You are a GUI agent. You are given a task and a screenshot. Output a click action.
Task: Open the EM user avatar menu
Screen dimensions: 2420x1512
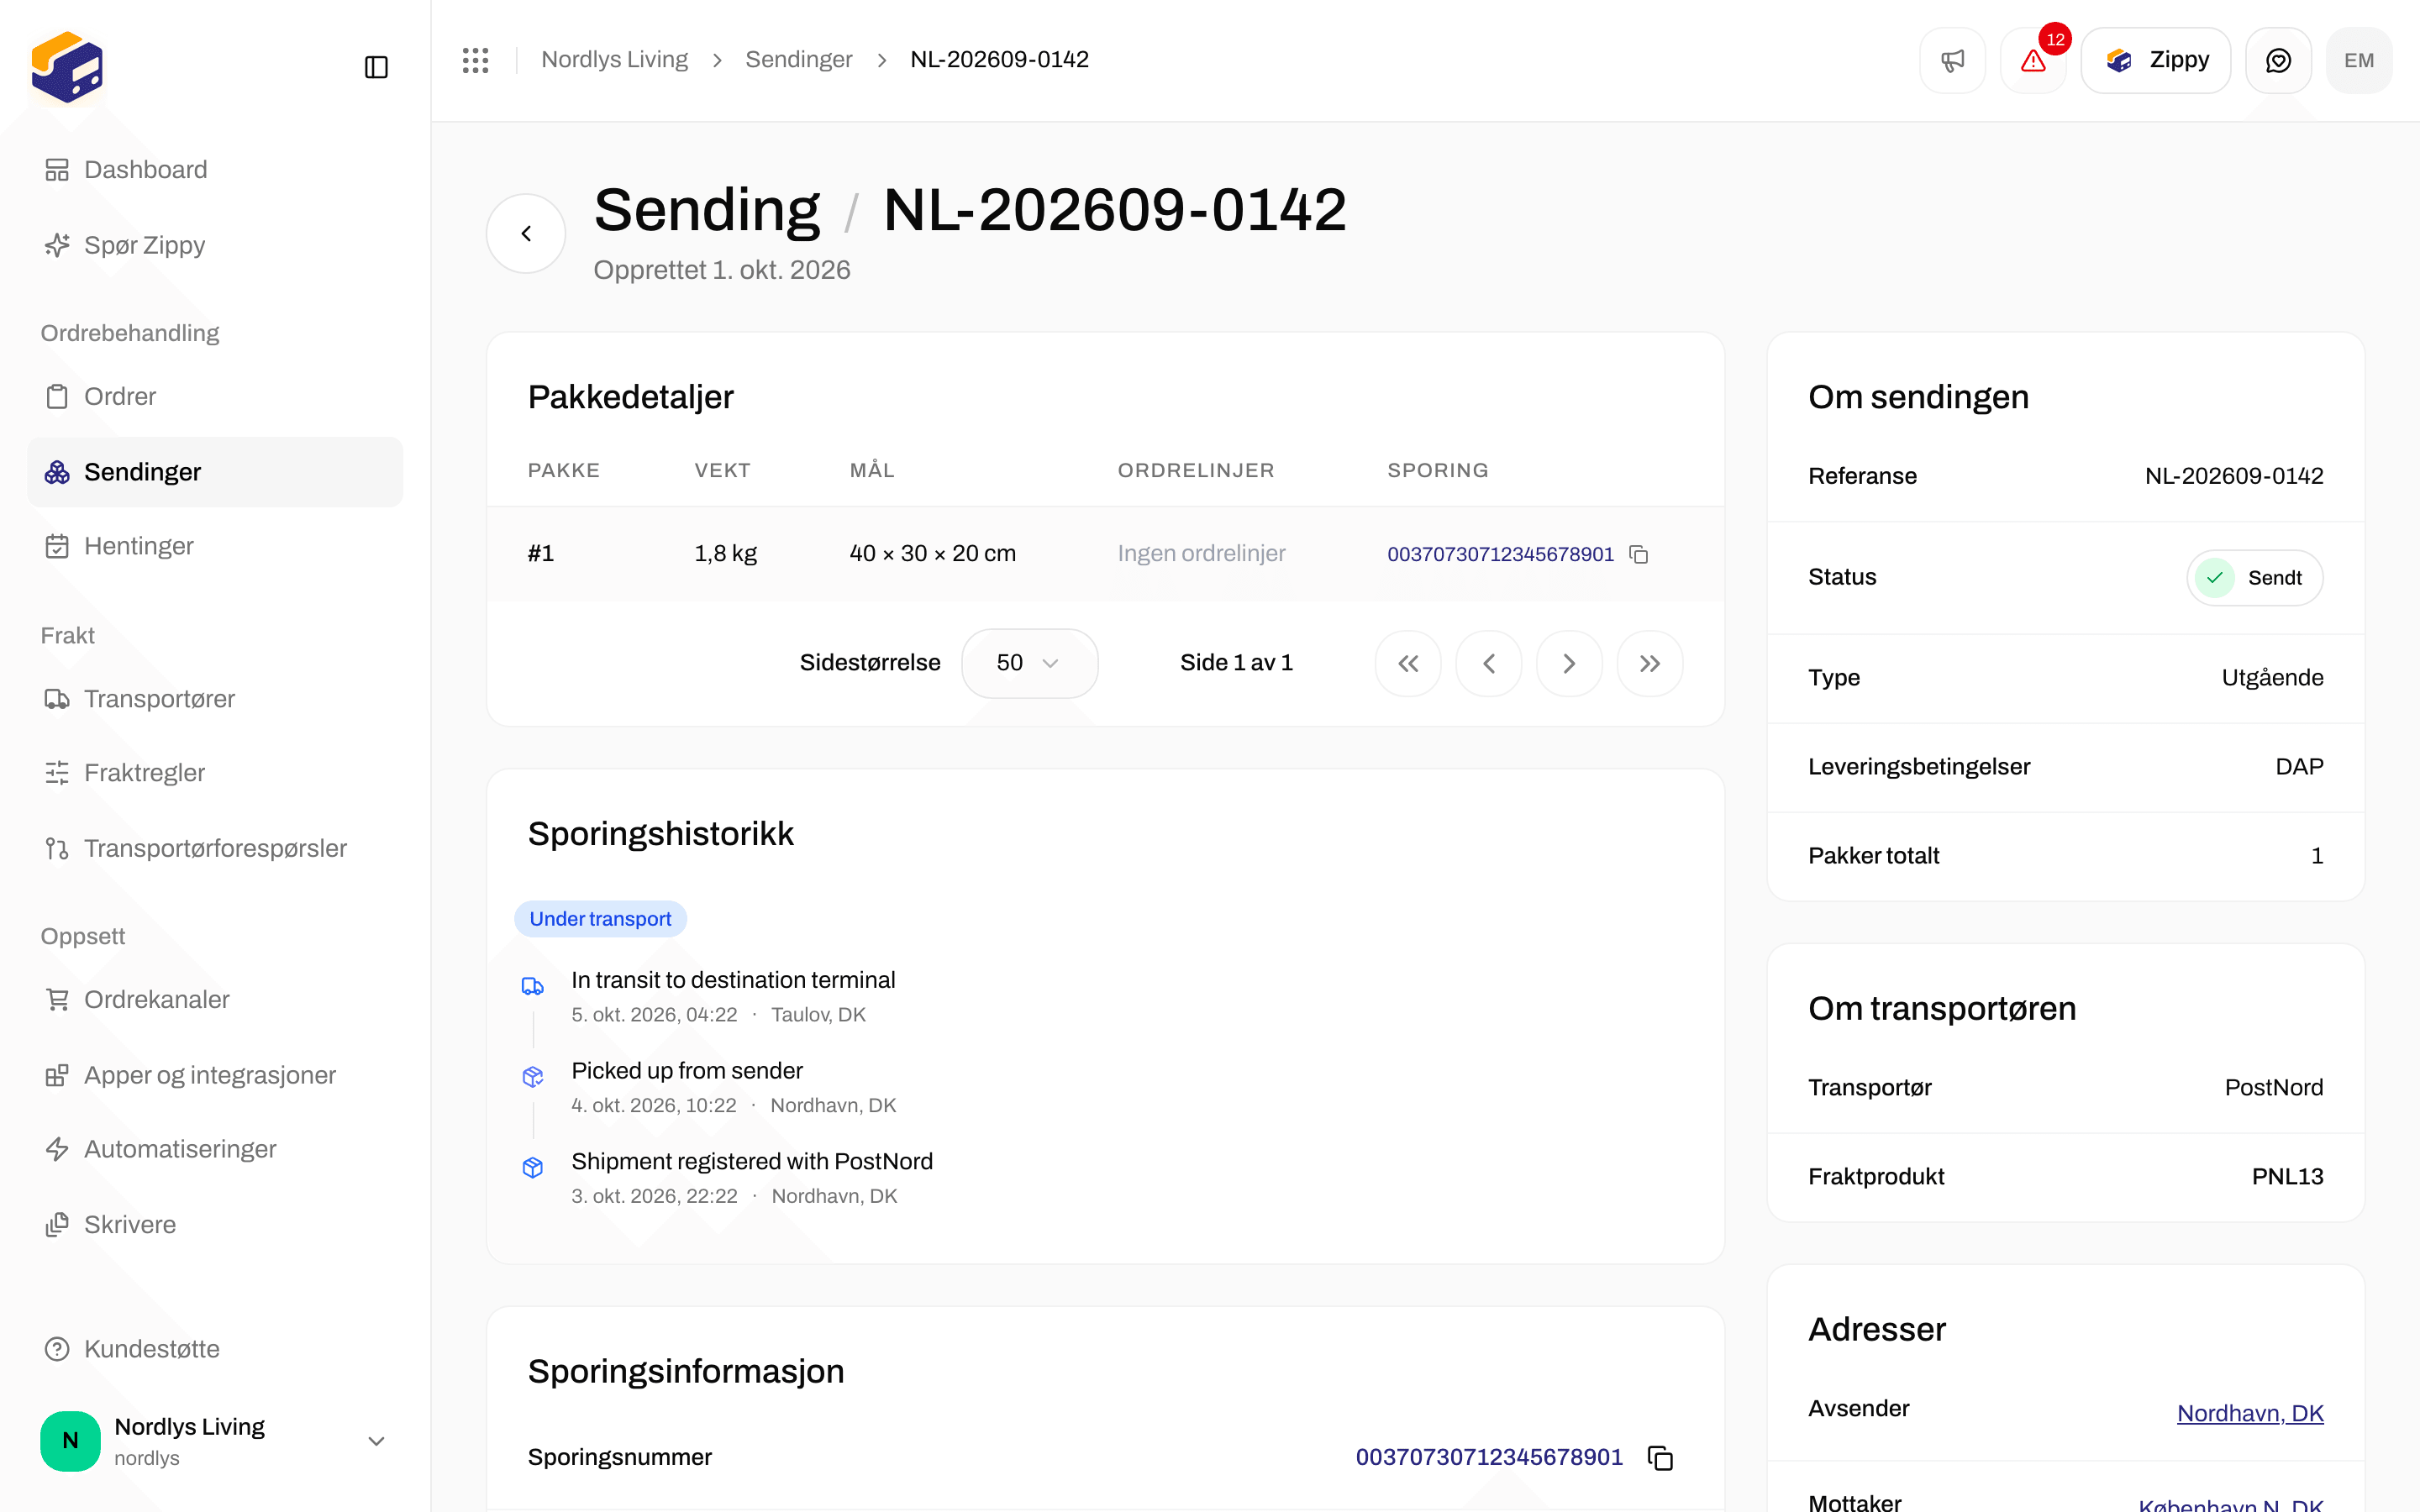pos(2359,60)
